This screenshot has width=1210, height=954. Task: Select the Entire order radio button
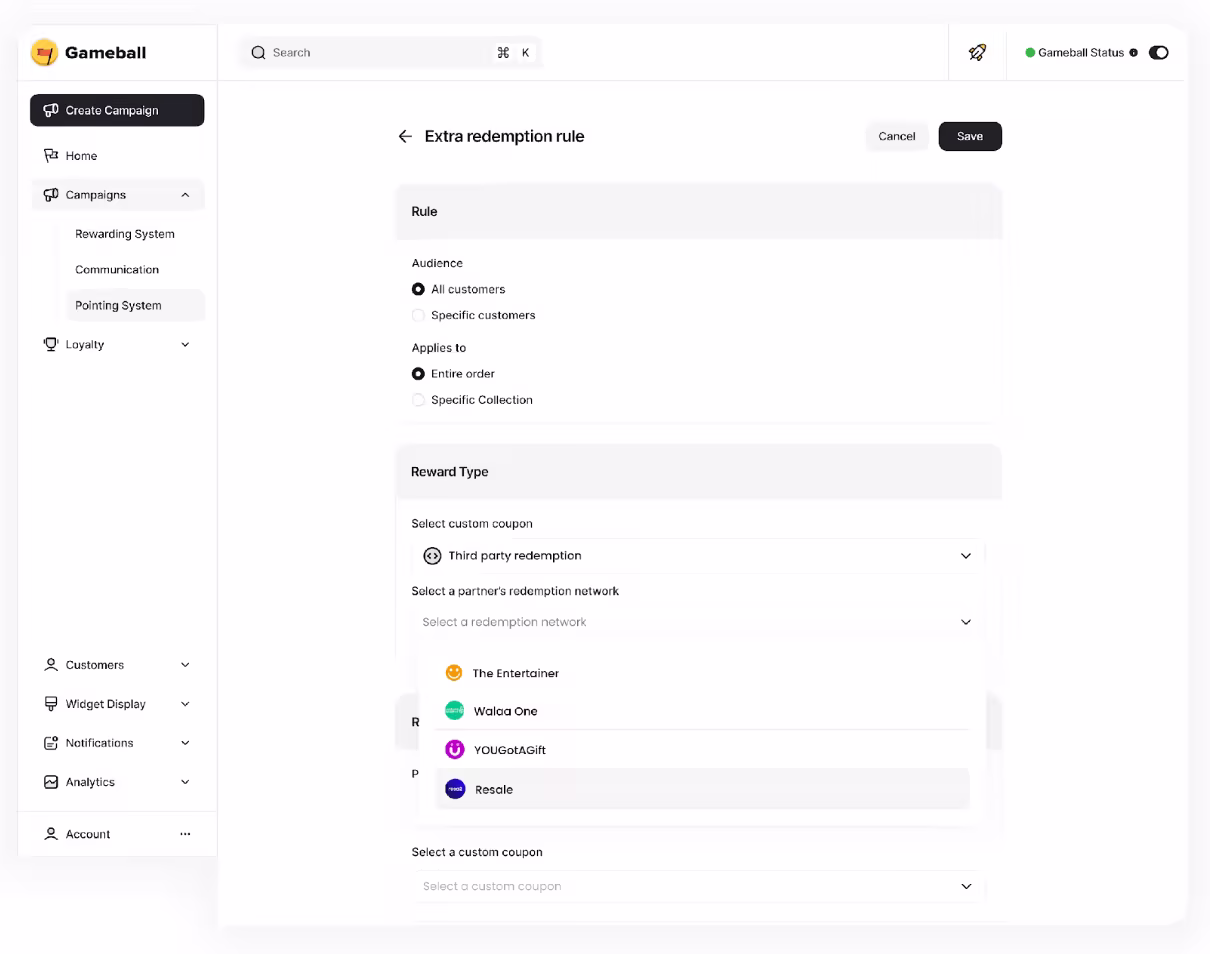click(x=418, y=373)
